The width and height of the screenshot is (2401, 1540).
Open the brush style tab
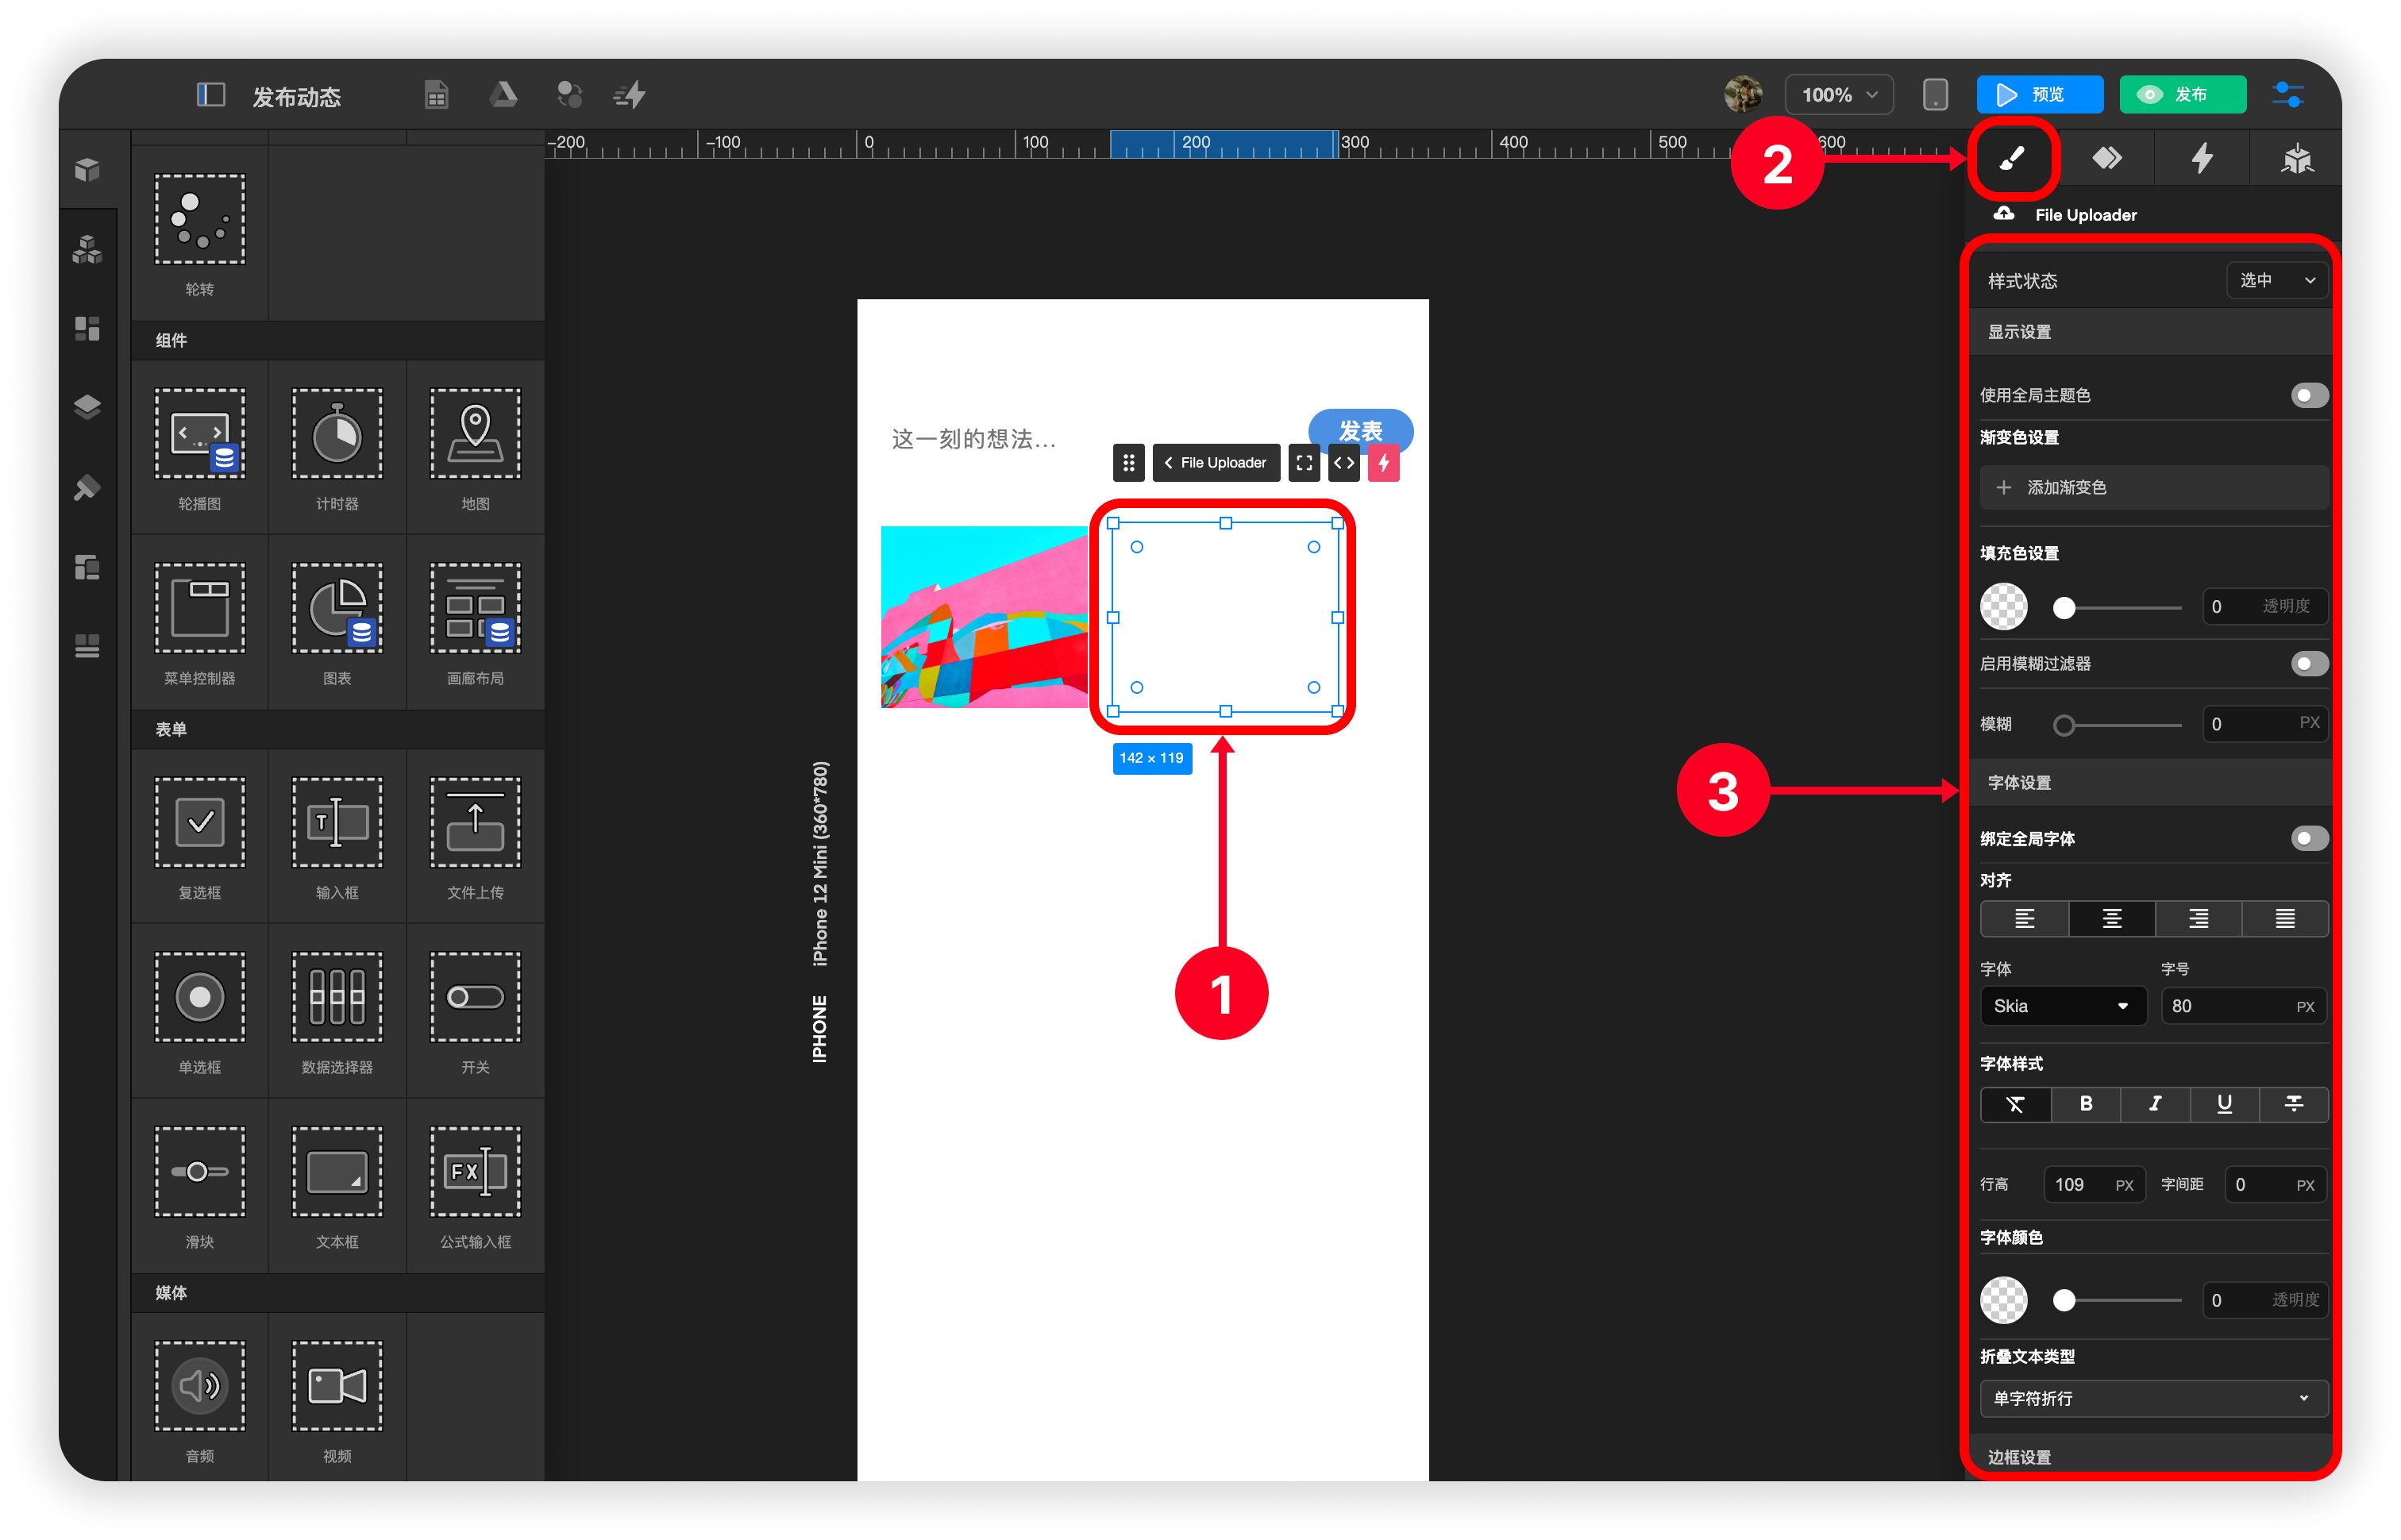pos(2012,158)
